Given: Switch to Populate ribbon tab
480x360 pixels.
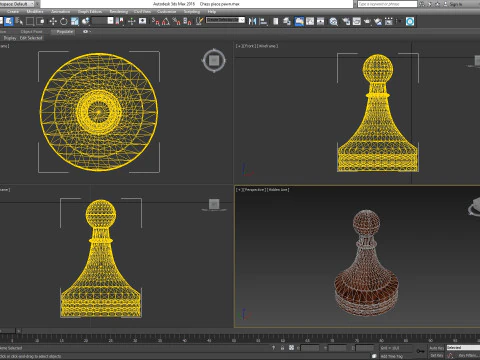Looking at the screenshot, I should 64,32.
